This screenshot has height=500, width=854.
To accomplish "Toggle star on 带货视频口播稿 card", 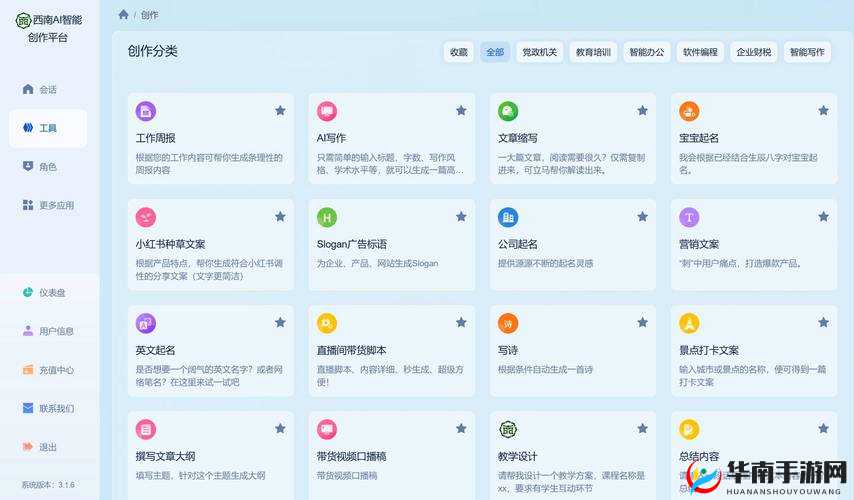I will (x=461, y=429).
